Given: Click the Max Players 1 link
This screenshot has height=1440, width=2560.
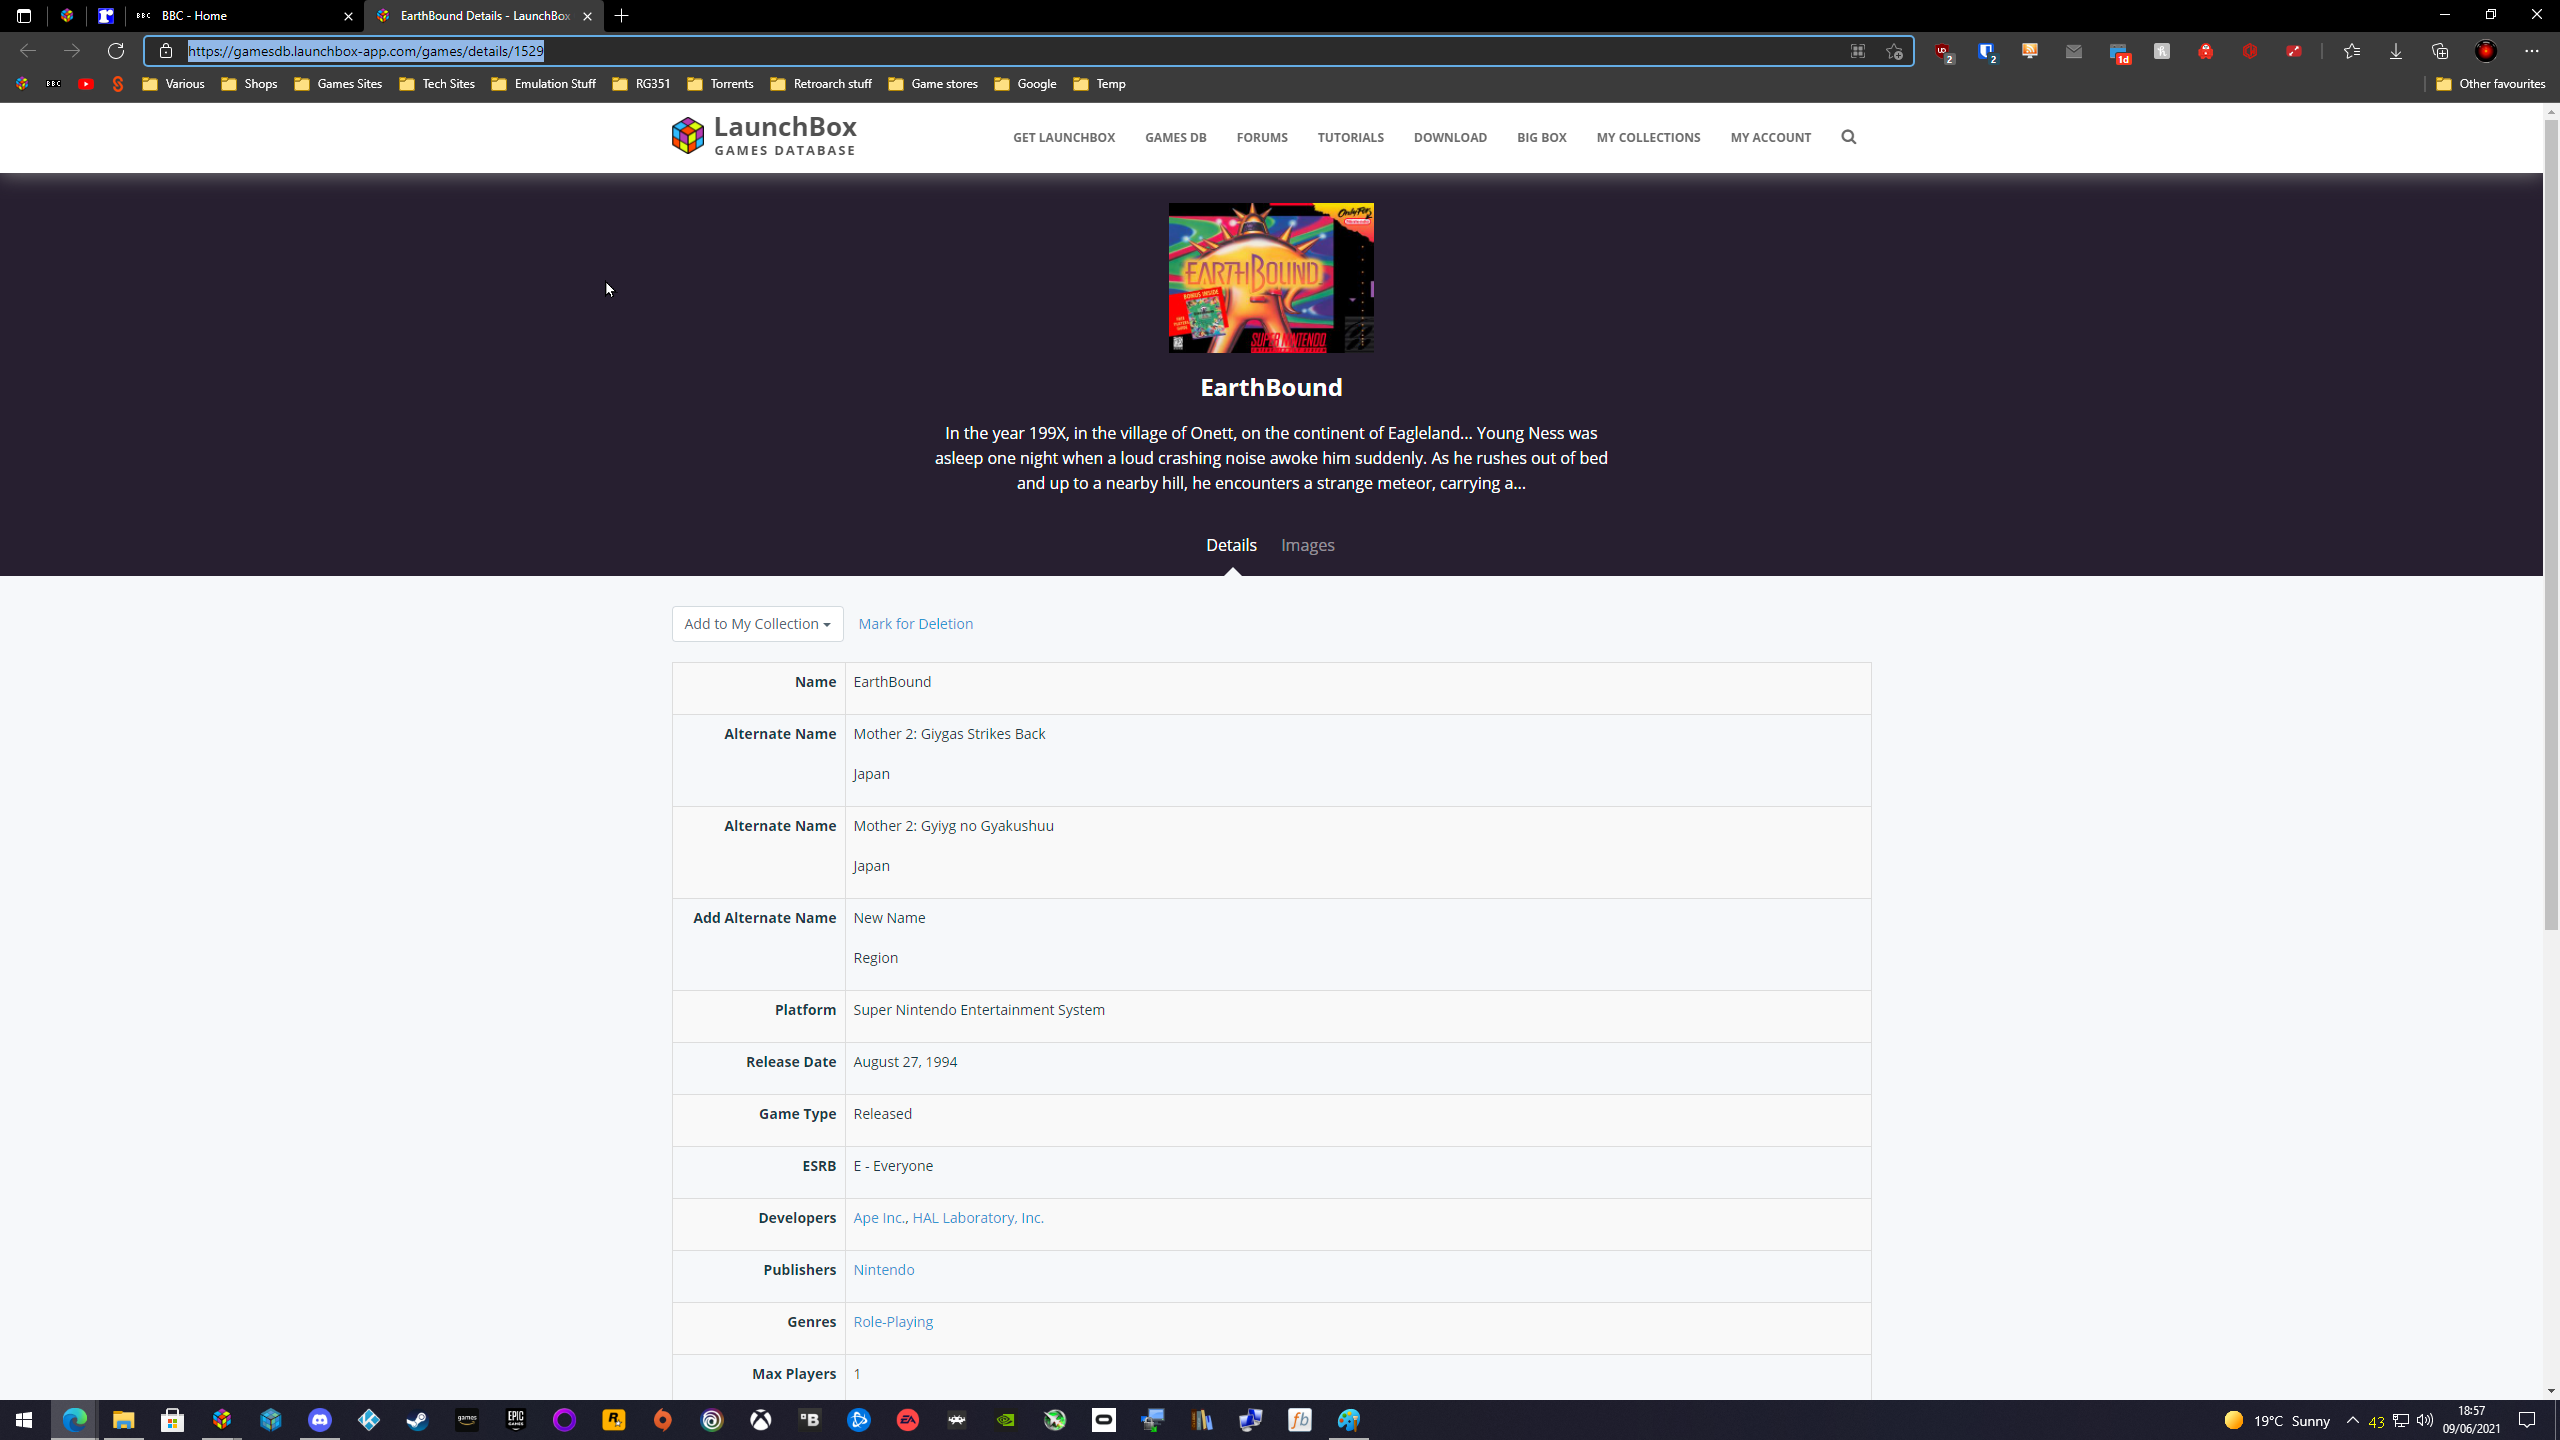Looking at the screenshot, I should coord(857,1374).
